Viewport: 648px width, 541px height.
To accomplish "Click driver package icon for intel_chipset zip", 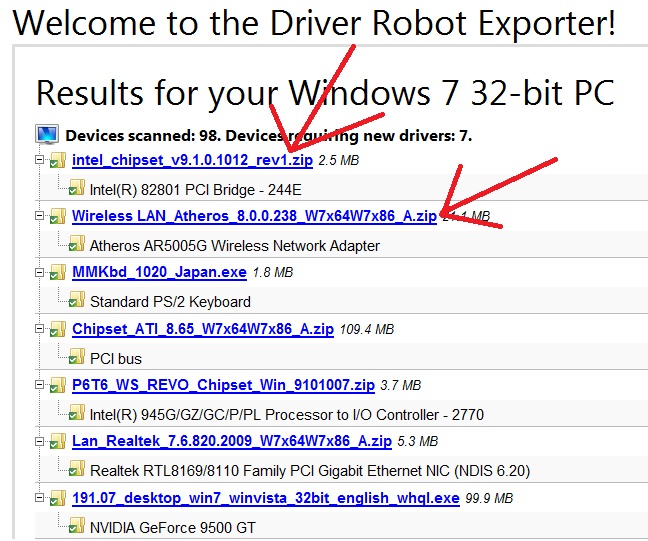I will click(58, 160).
